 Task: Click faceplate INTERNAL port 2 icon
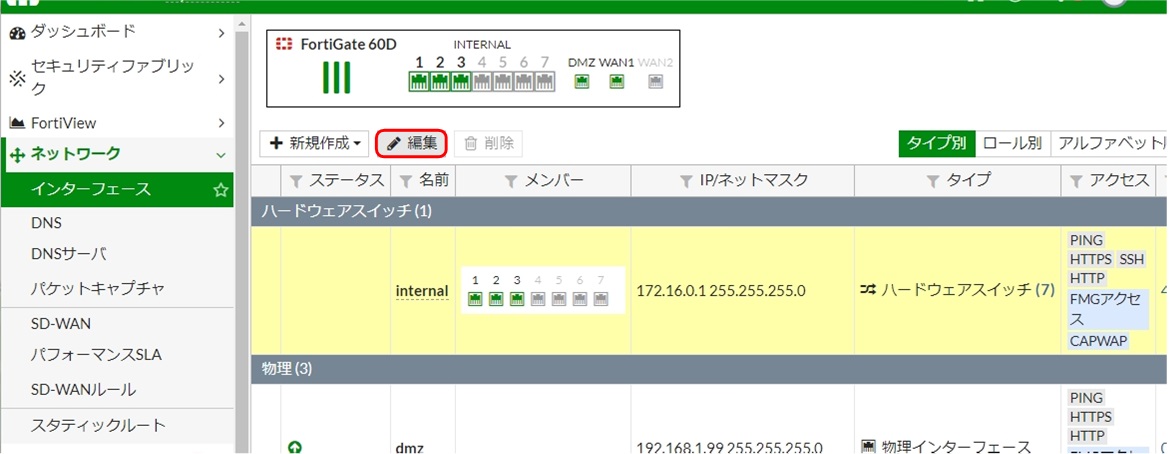pos(440,81)
